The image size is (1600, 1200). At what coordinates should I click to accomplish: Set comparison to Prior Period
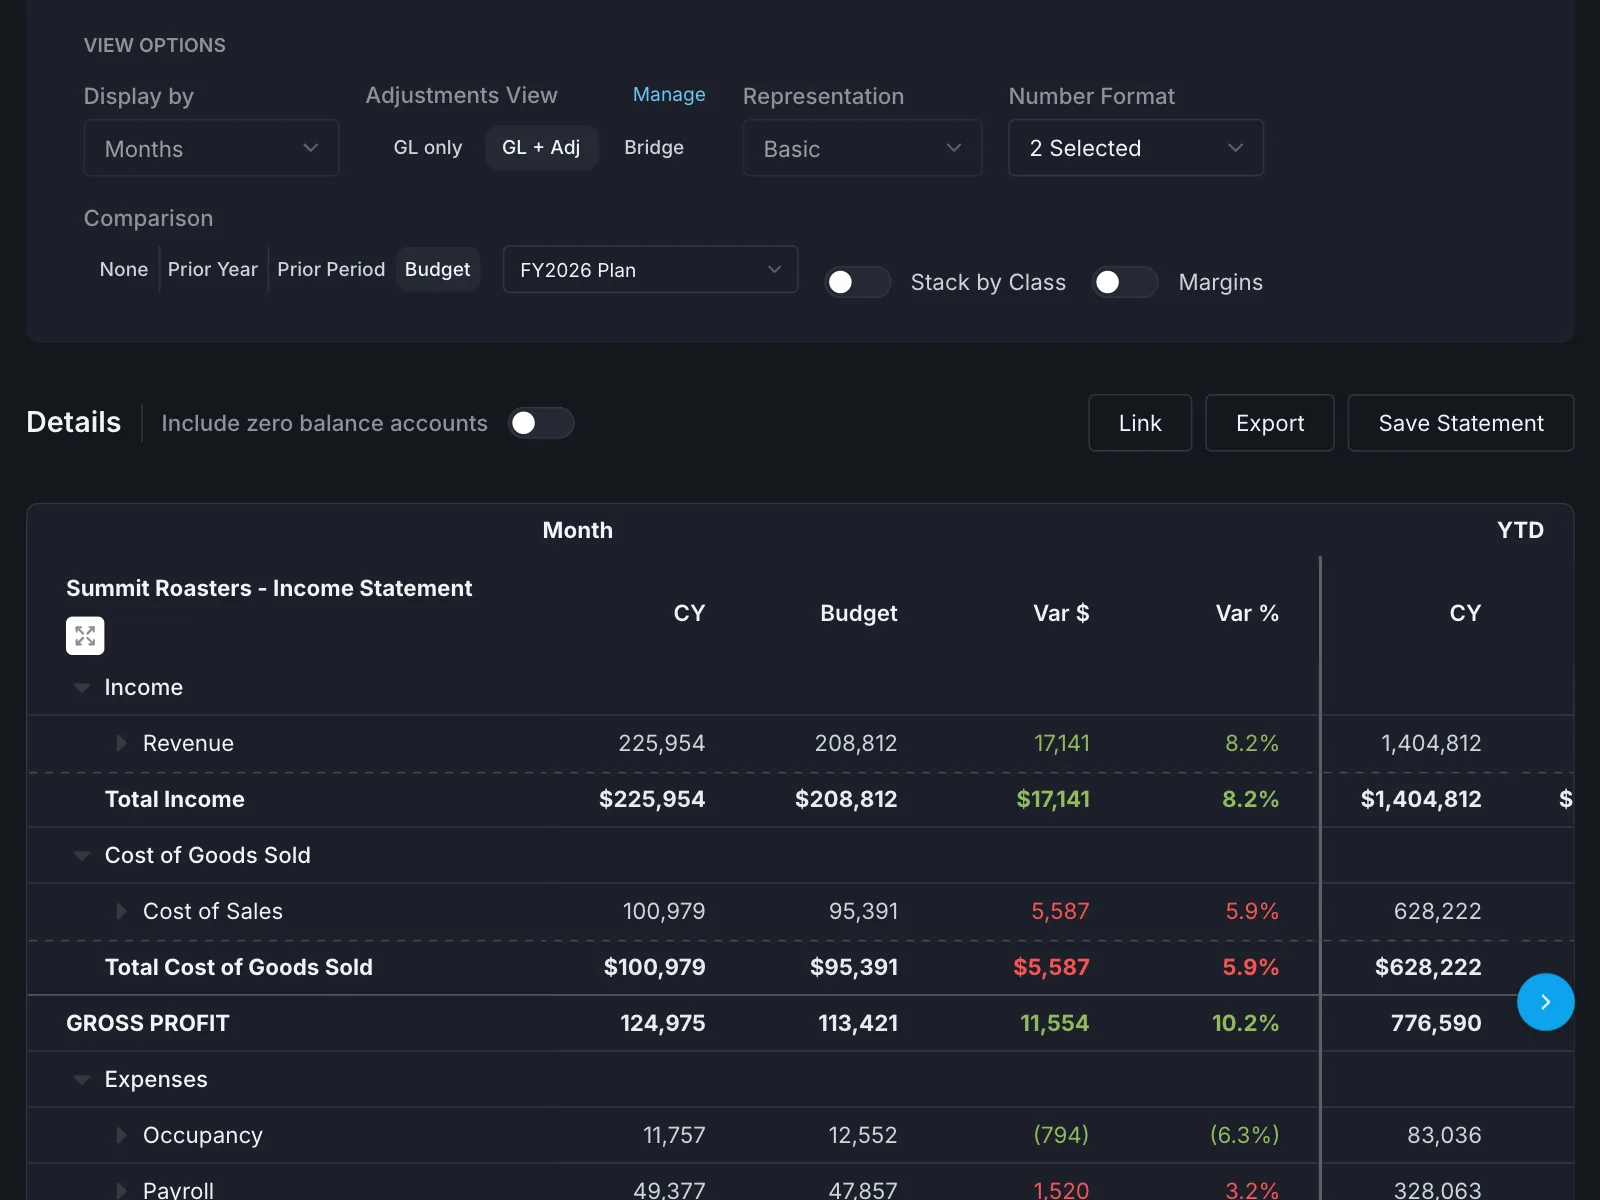point(331,270)
